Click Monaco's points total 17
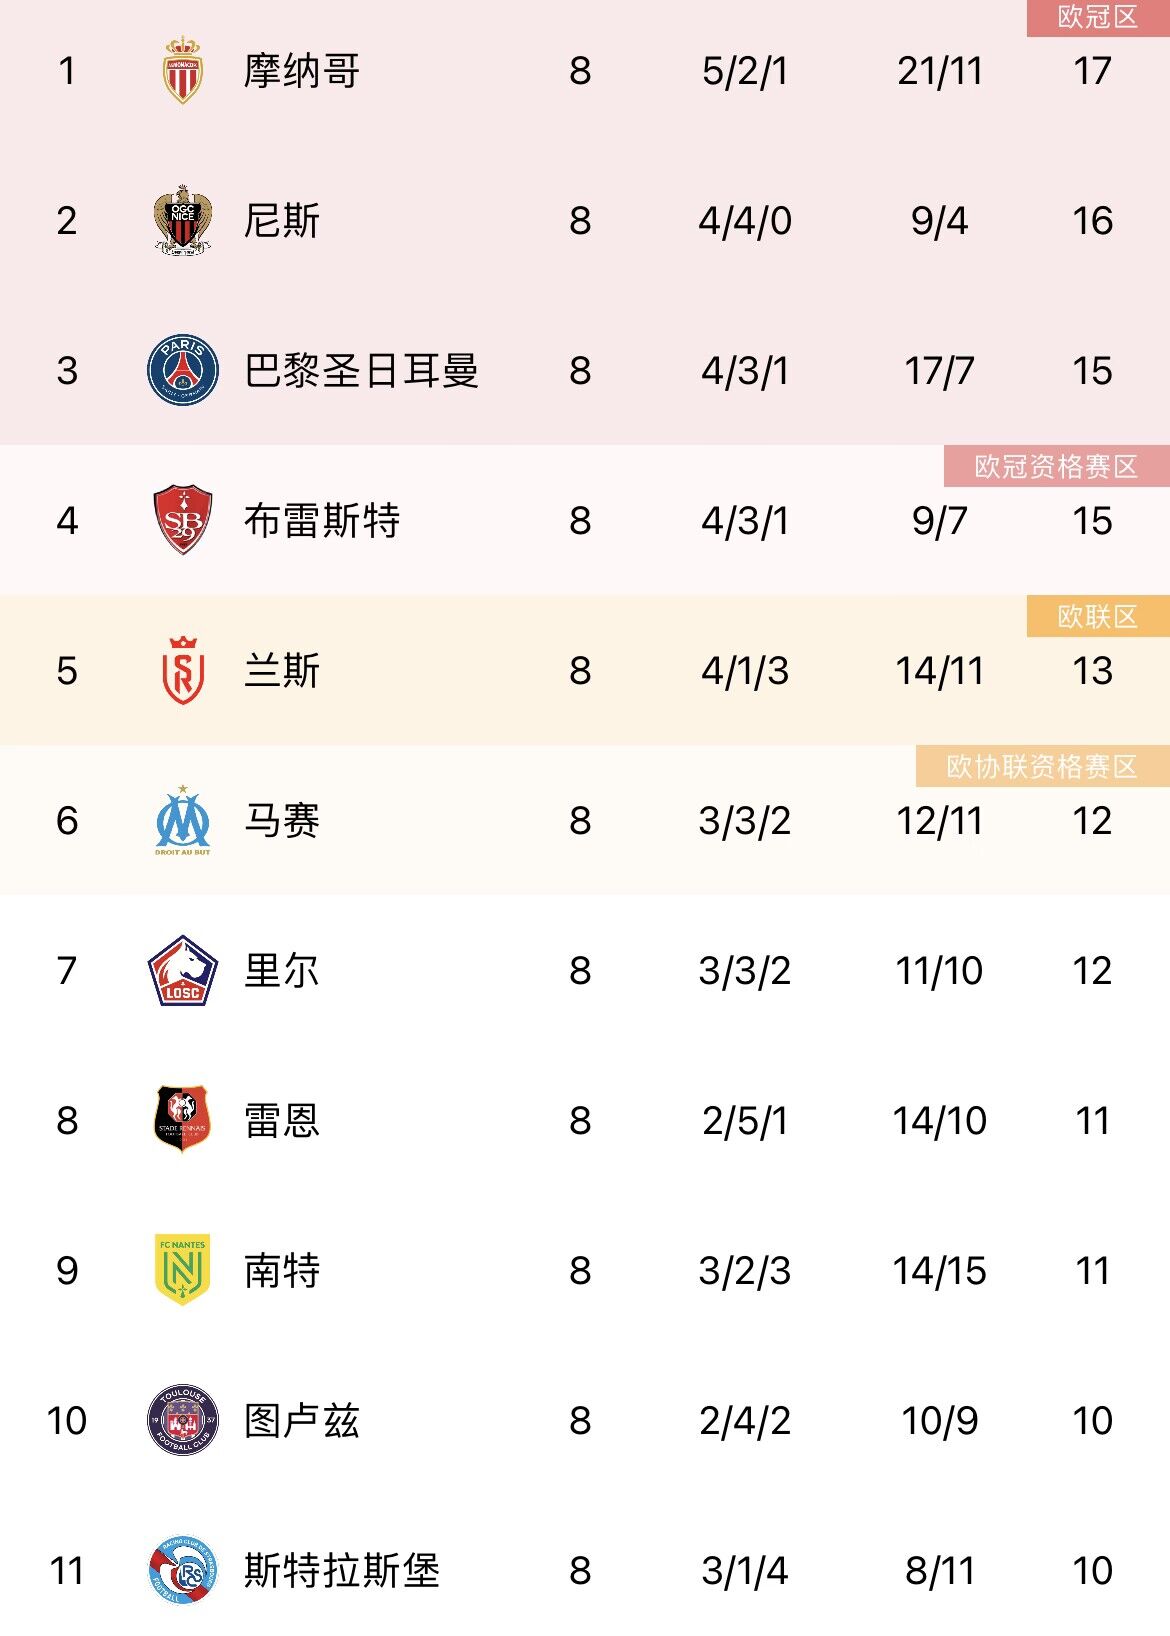The height and width of the screenshot is (1636, 1170). (x=1092, y=71)
